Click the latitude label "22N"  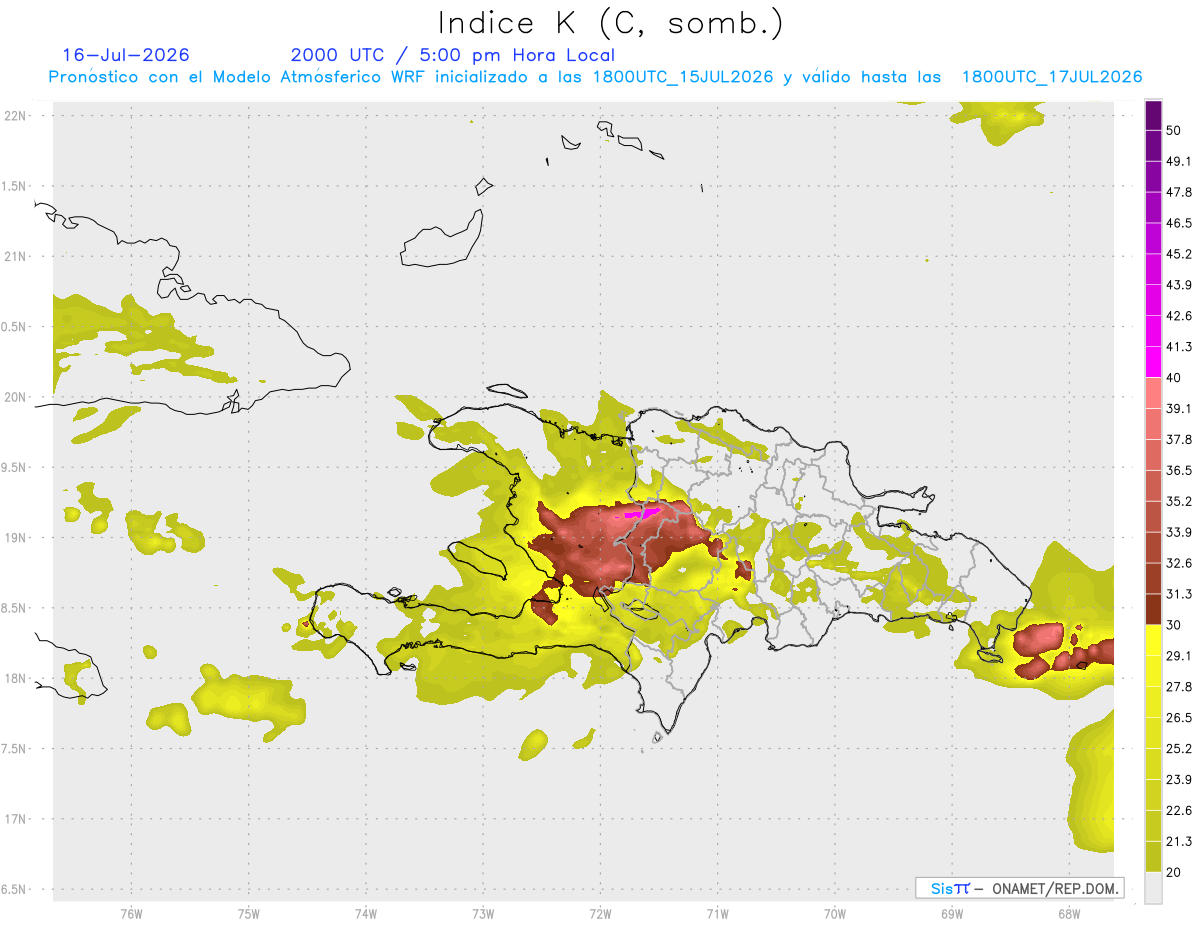point(16,115)
